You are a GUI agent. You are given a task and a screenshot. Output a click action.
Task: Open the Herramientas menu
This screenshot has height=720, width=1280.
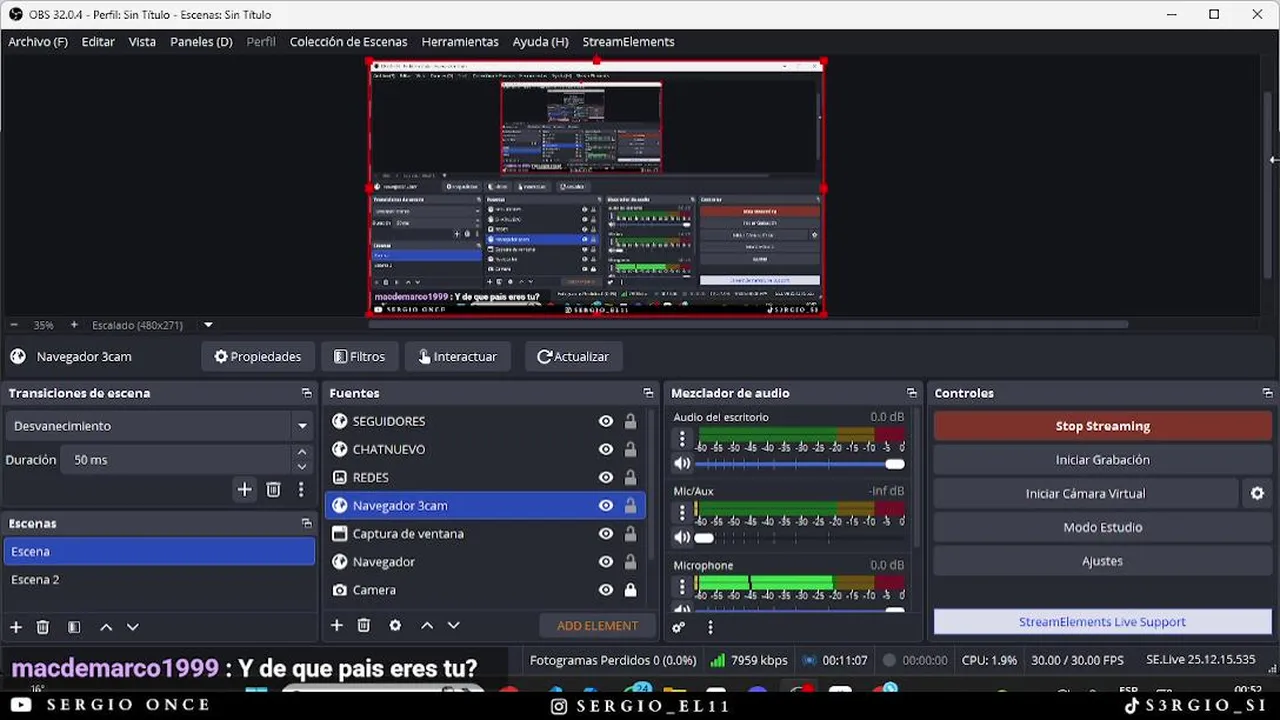tap(460, 42)
